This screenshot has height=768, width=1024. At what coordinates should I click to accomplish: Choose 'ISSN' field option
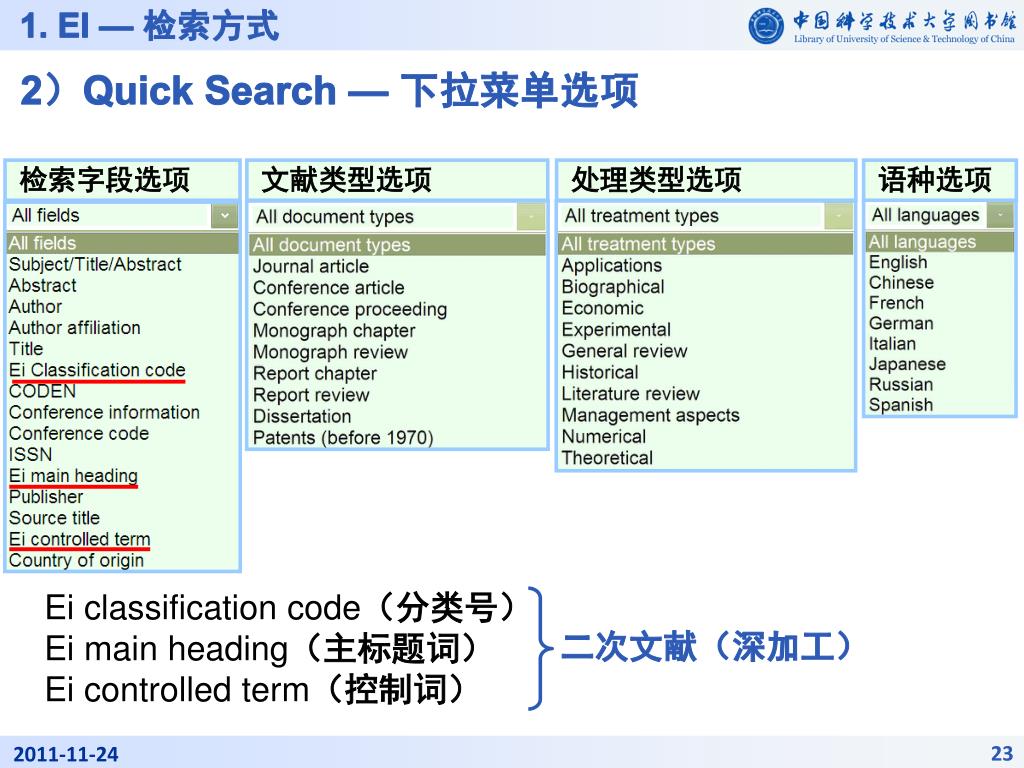[x=30, y=455]
